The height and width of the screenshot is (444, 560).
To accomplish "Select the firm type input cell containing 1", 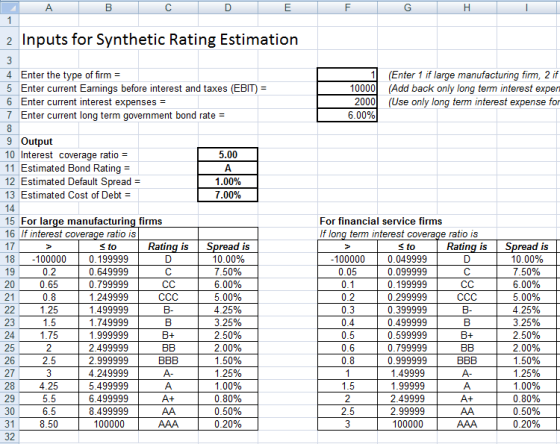I will pyautogui.click(x=347, y=75).
